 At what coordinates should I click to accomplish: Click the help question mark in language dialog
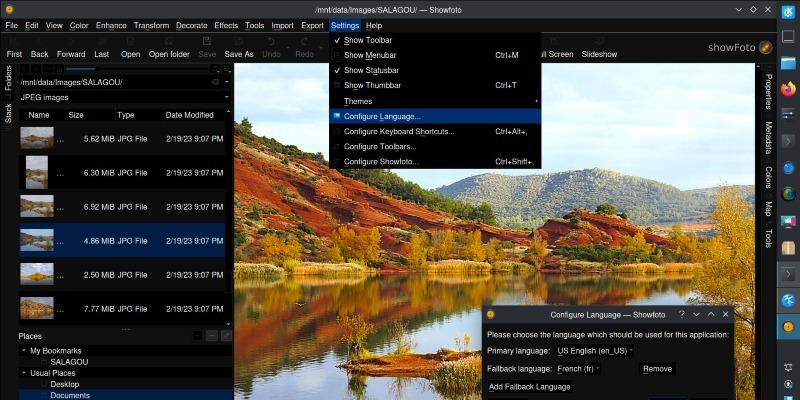click(681, 314)
